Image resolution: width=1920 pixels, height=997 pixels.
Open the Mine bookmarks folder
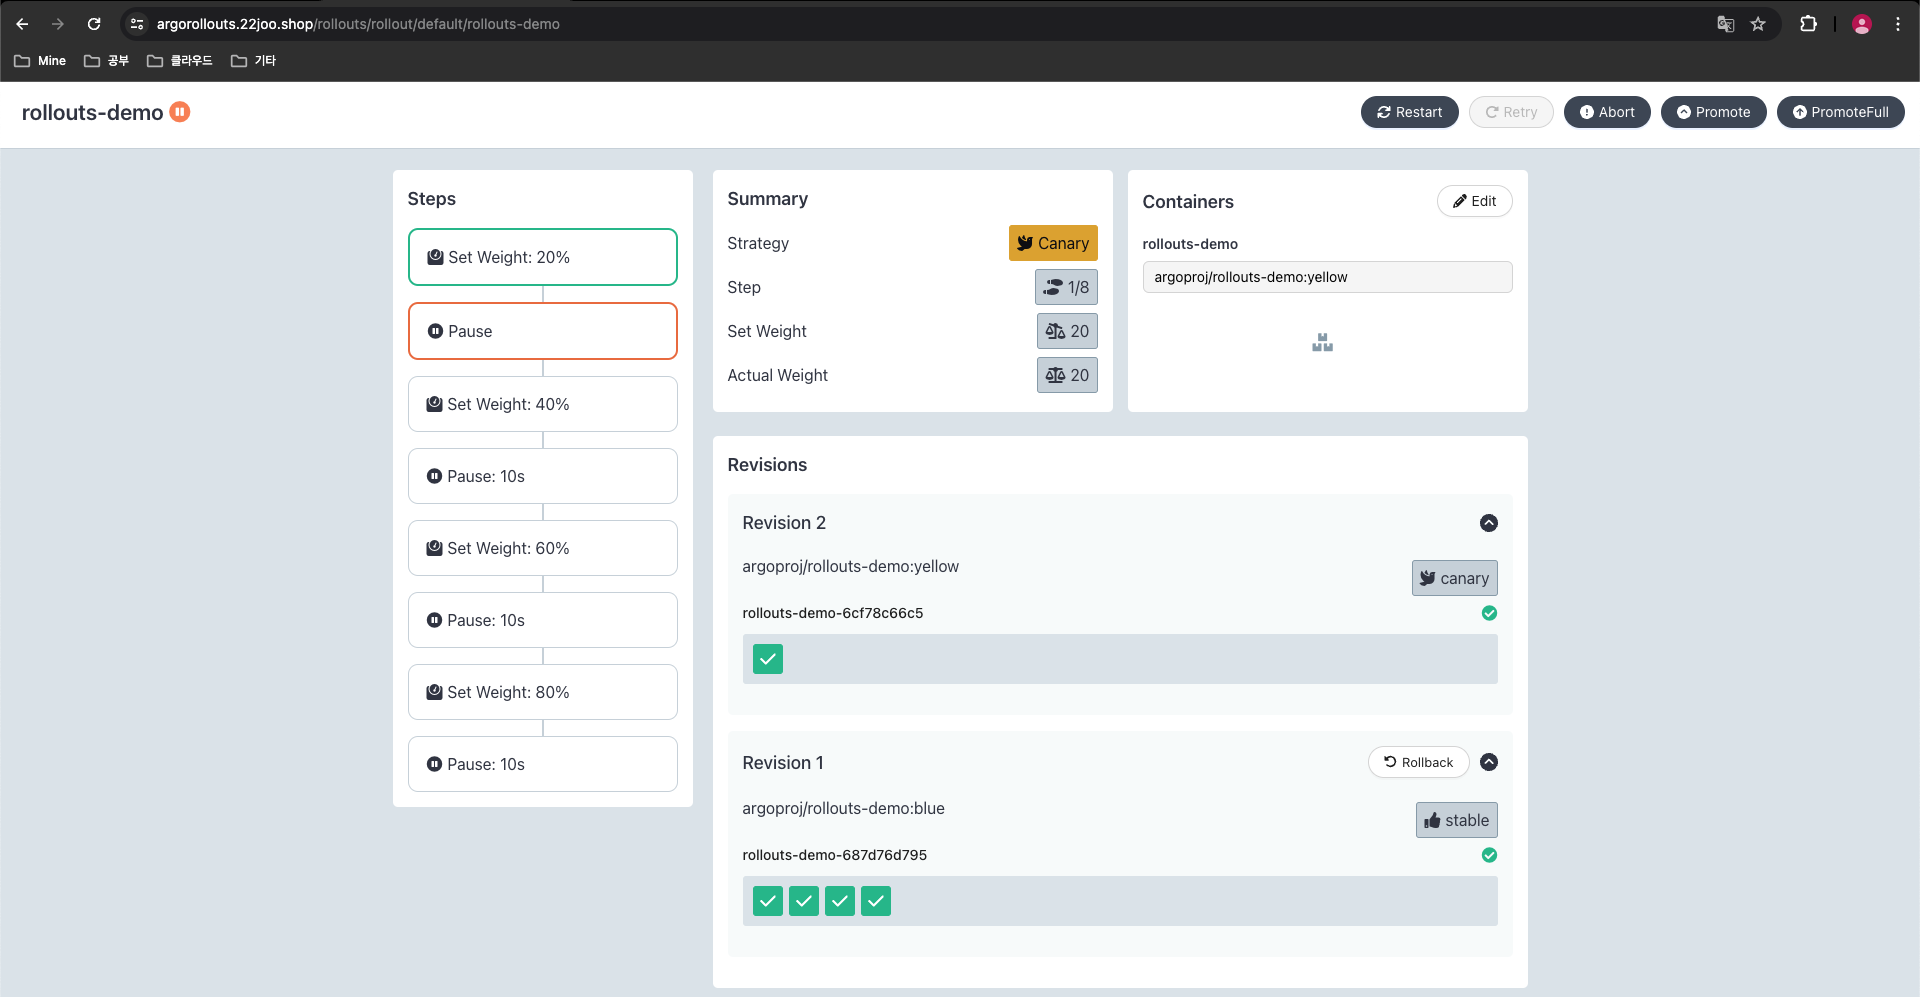coord(40,61)
